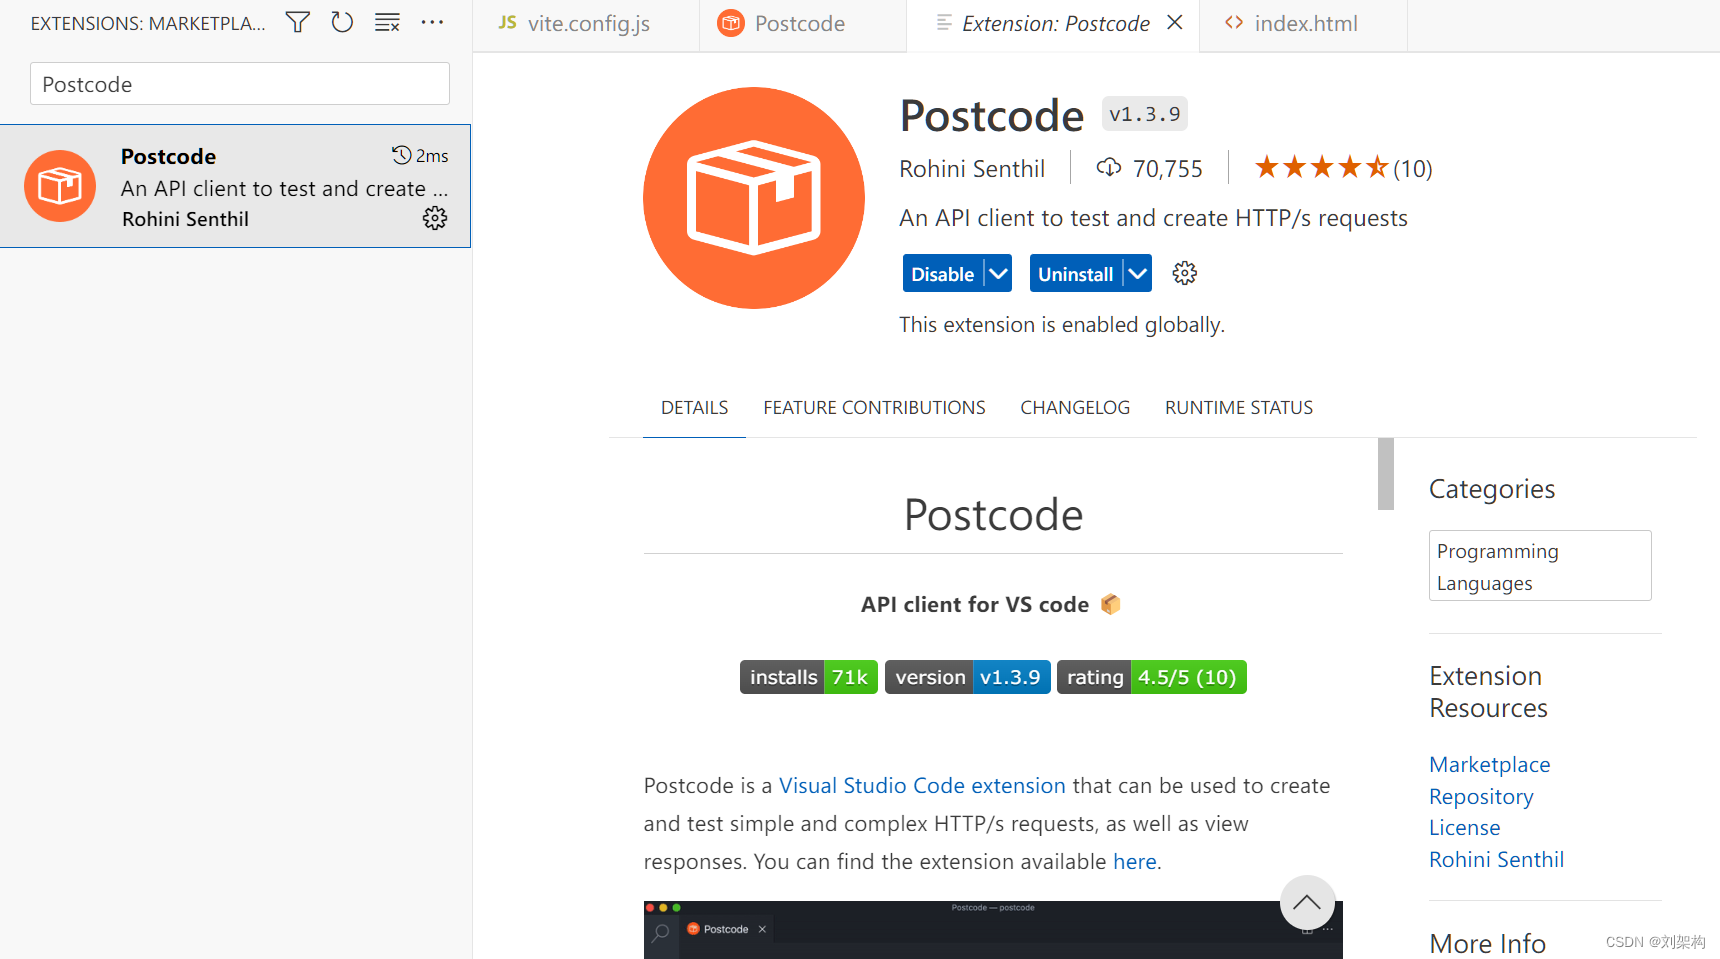Click the extensions search field containing Postcode

pyautogui.click(x=240, y=84)
